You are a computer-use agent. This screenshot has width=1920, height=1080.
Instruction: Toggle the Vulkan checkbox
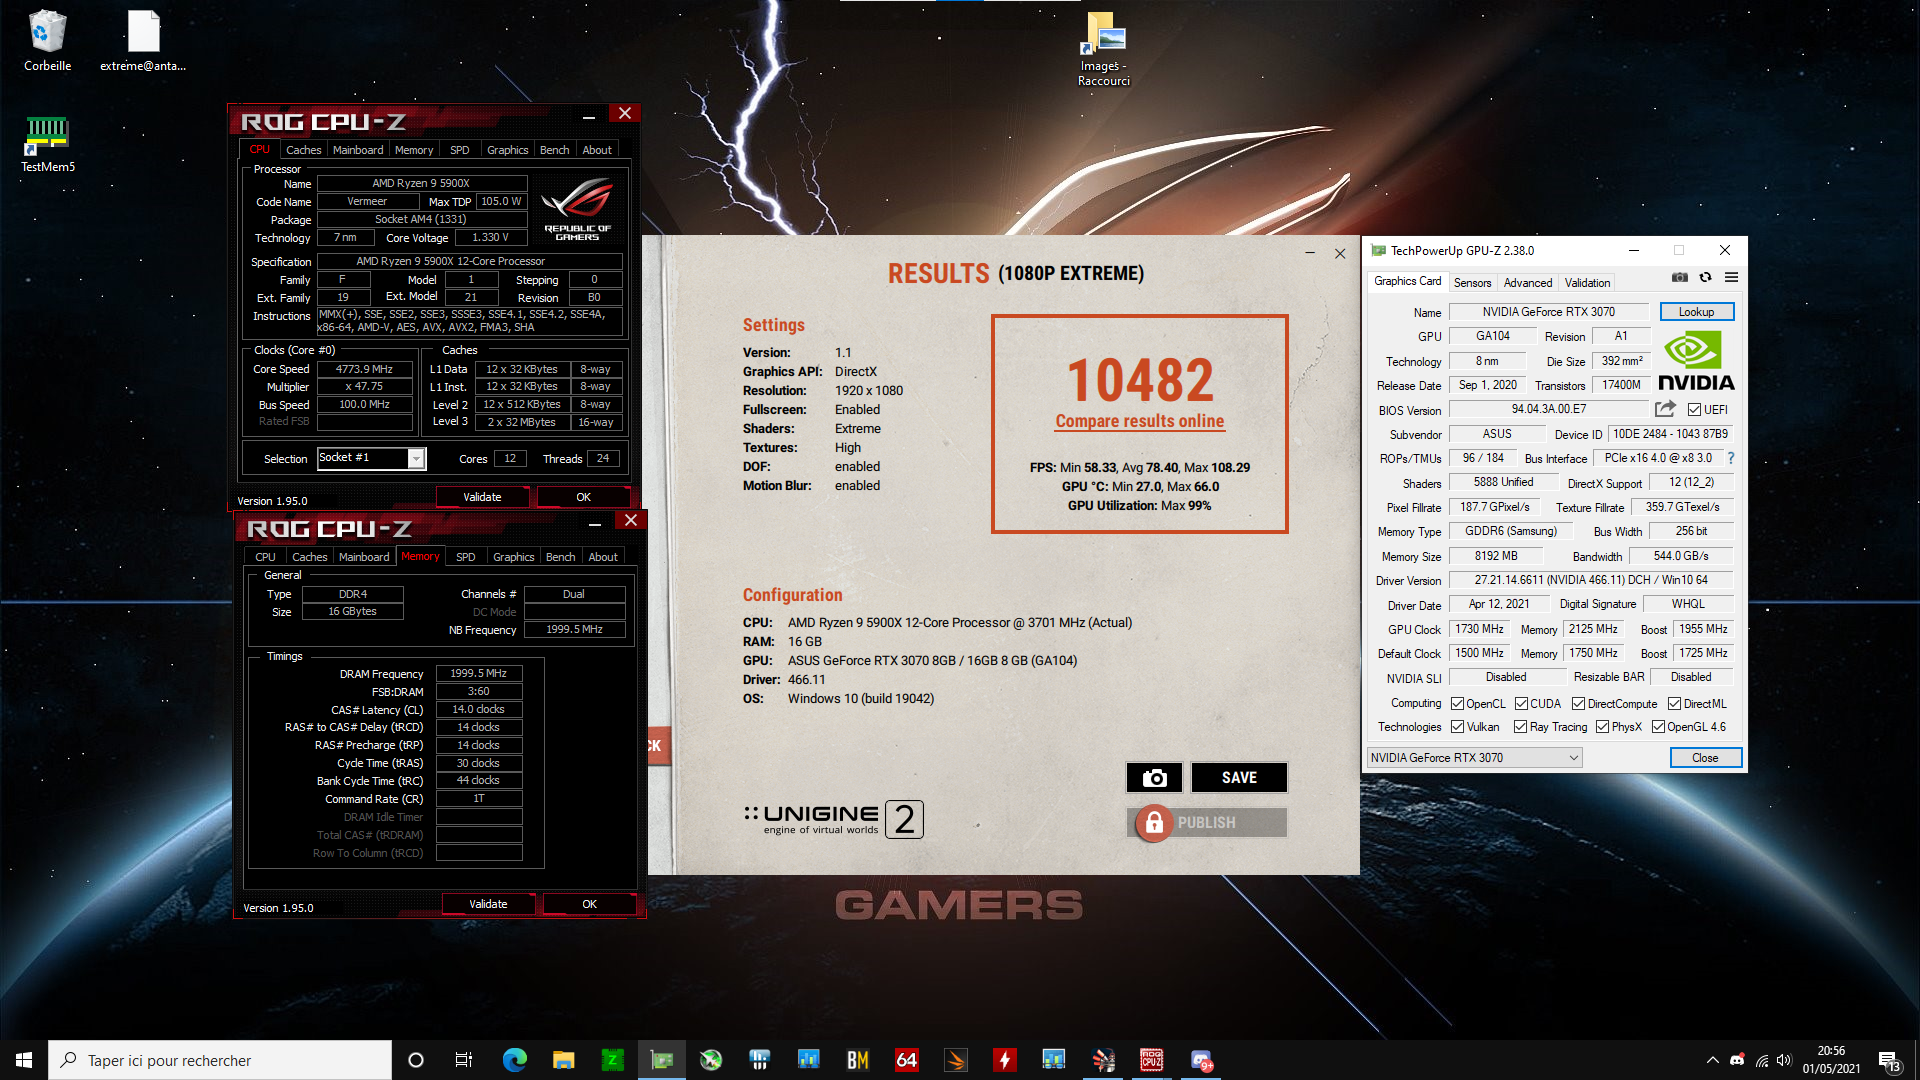coord(1457,727)
